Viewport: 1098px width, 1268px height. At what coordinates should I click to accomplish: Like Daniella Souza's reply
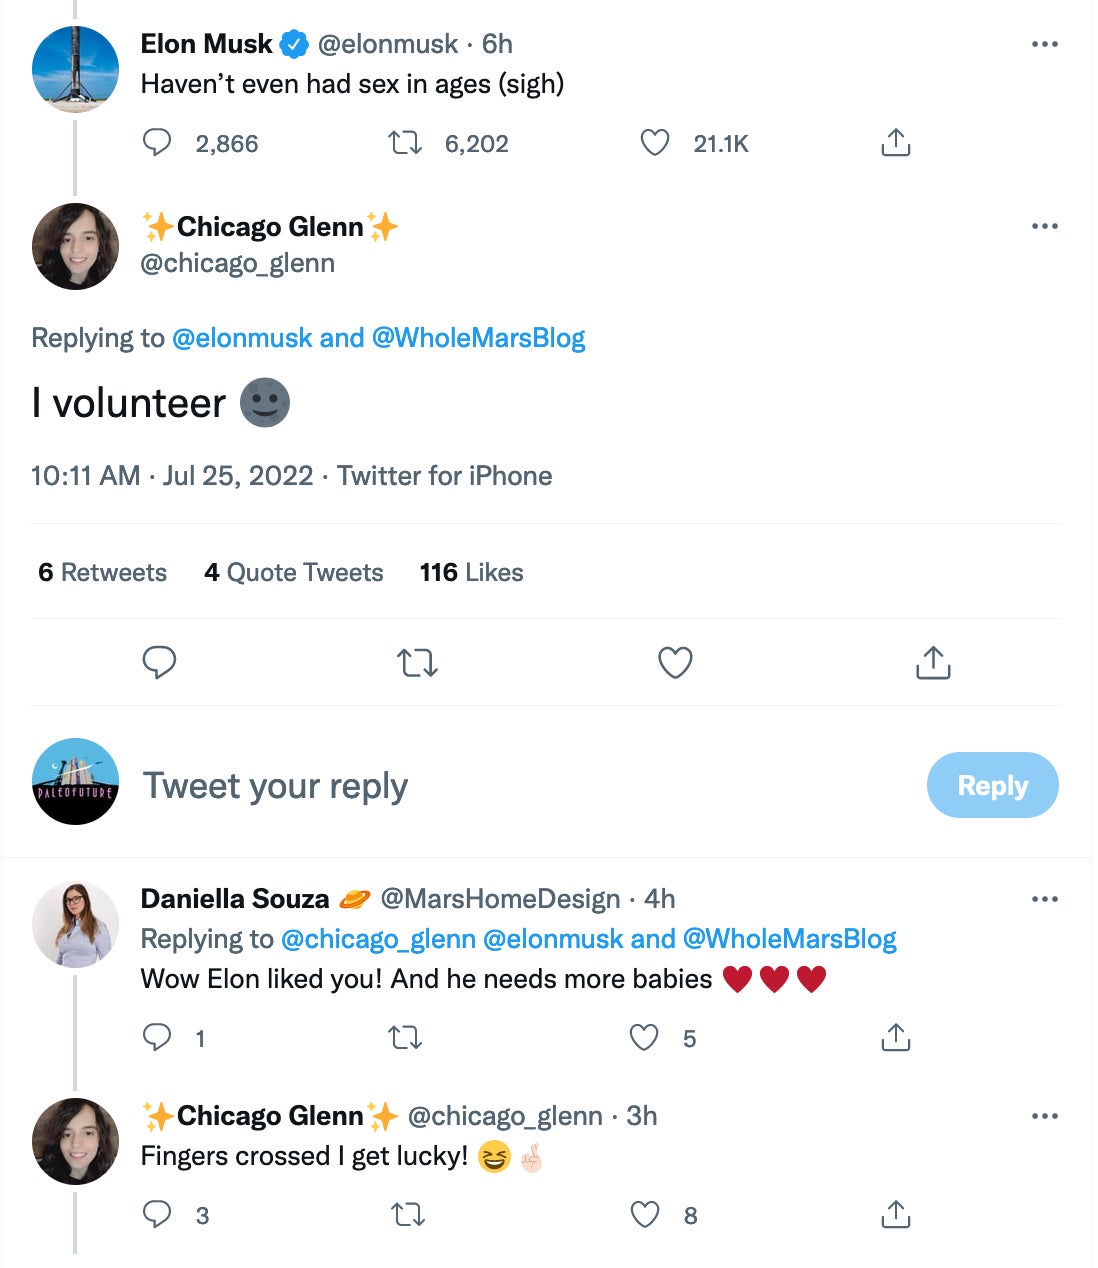tap(644, 1038)
